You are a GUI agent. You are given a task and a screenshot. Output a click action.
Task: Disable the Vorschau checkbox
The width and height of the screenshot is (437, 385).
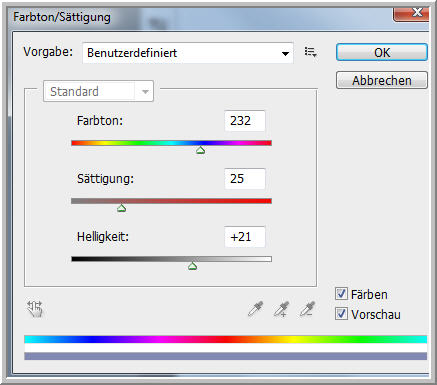[x=341, y=314]
